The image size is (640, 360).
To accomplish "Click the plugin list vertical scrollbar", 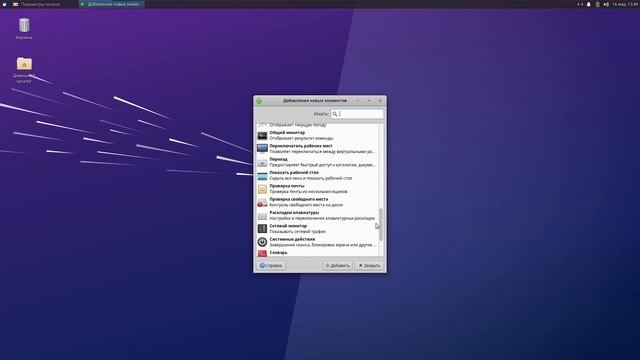I will click(381, 224).
